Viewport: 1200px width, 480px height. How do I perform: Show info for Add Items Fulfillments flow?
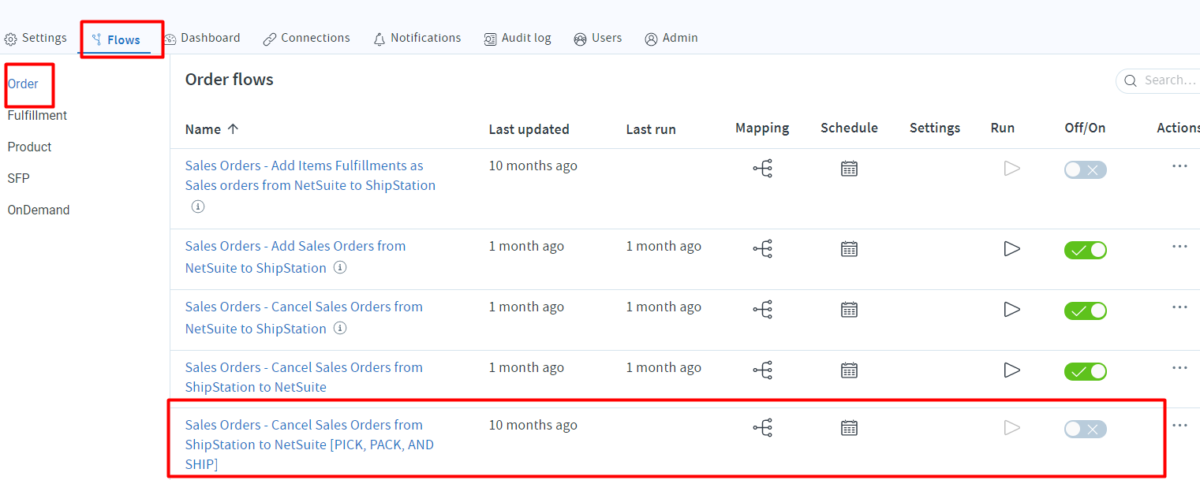[198, 207]
